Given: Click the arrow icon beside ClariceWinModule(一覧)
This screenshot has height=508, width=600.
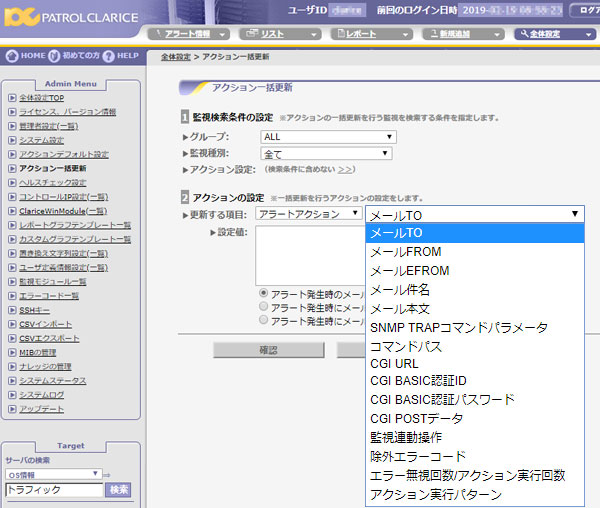Looking at the screenshot, I should pyautogui.click(x=12, y=211).
